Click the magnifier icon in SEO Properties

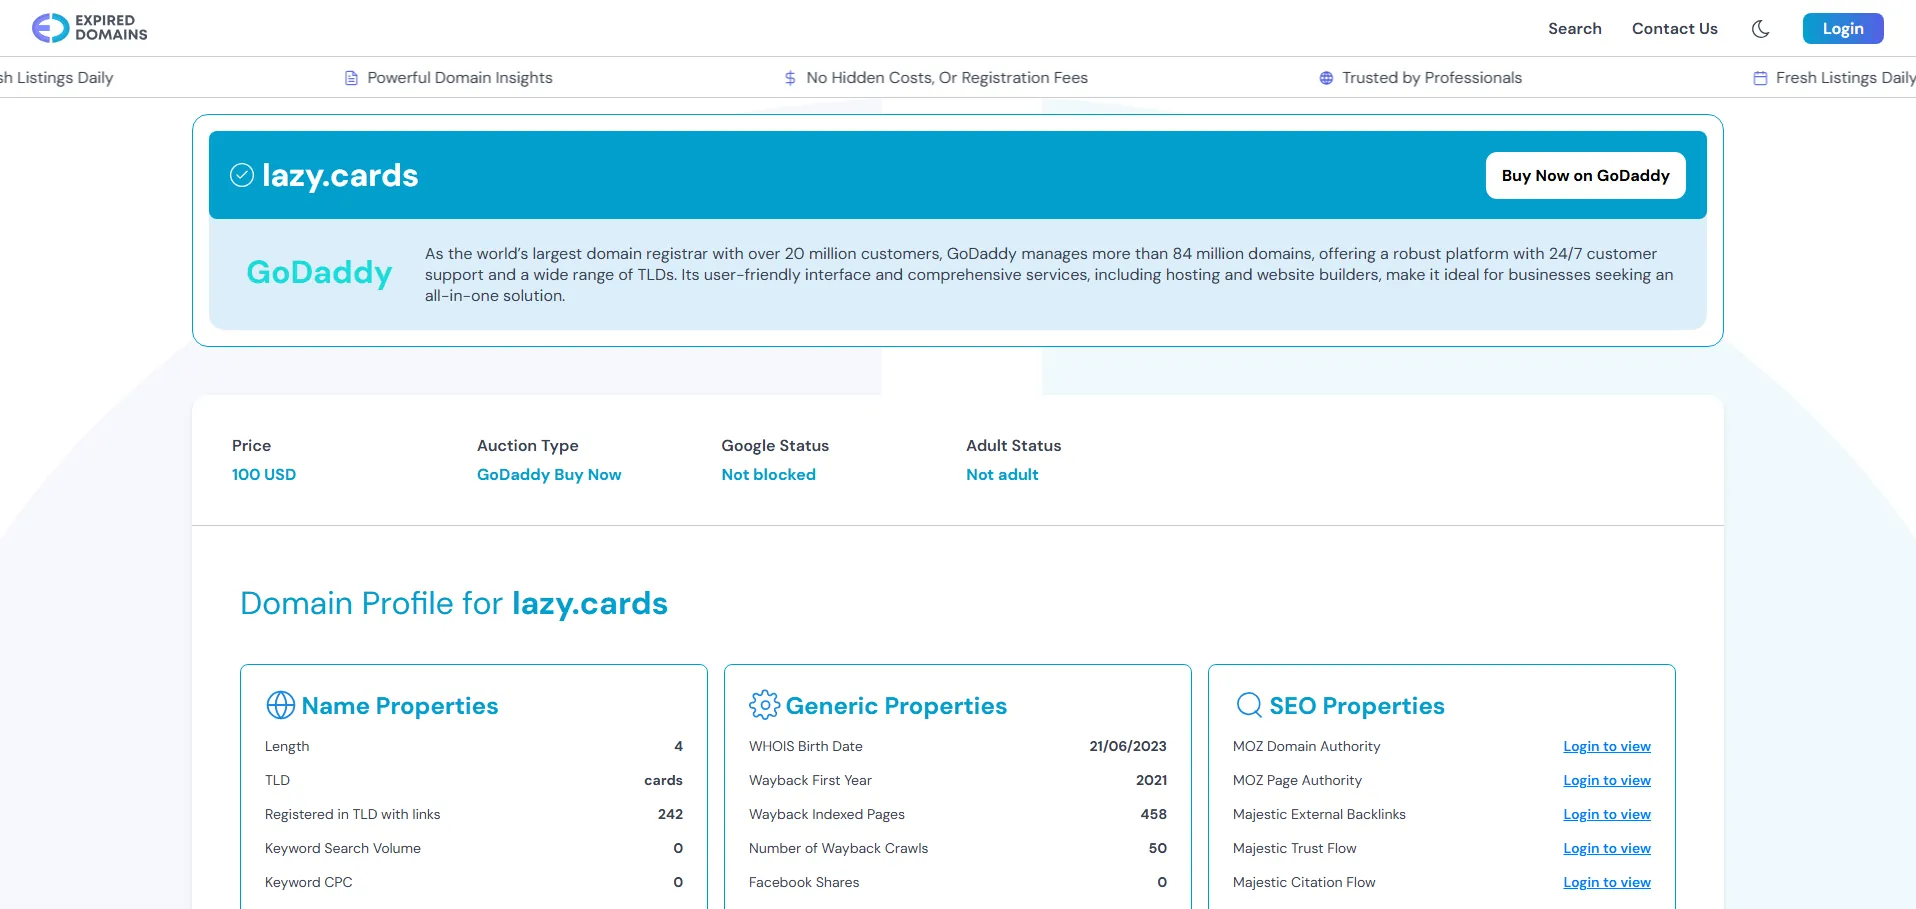pos(1249,705)
